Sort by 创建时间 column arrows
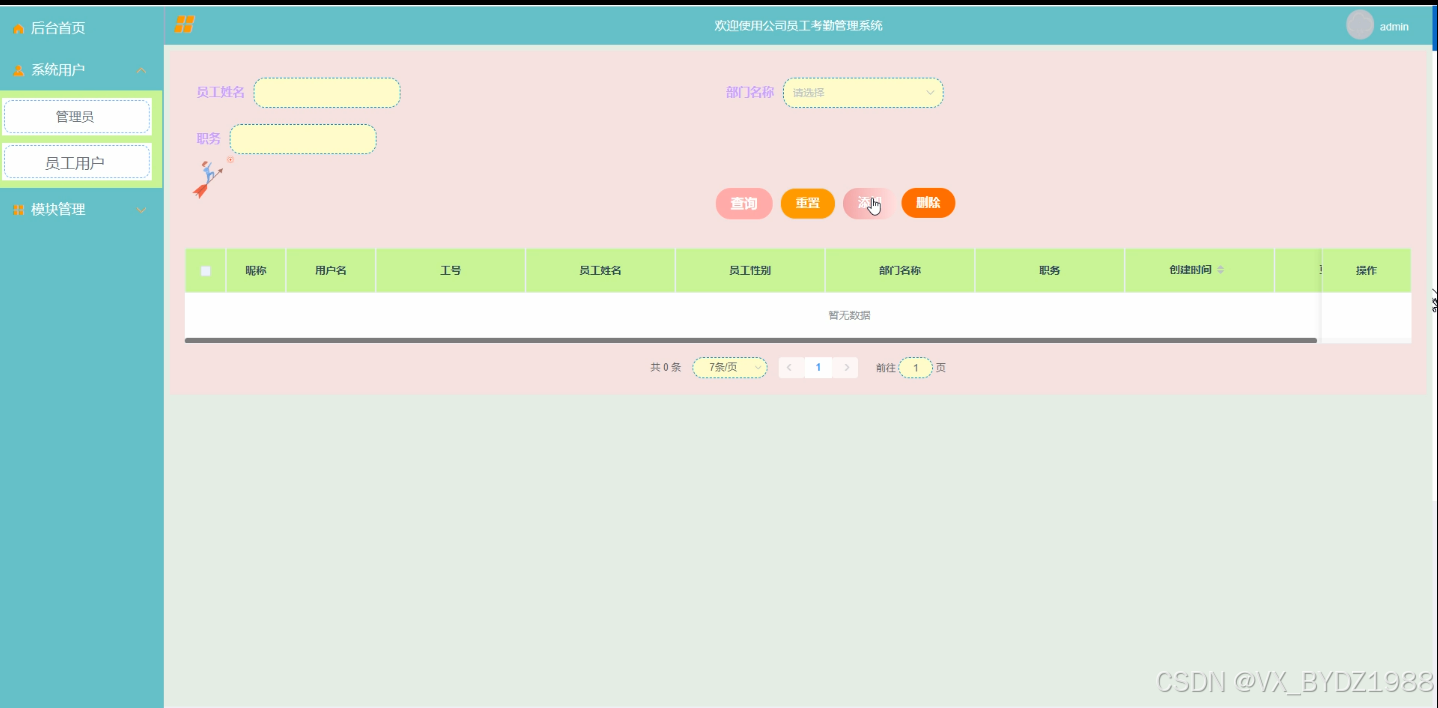The image size is (1438, 708). [1220, 271]
